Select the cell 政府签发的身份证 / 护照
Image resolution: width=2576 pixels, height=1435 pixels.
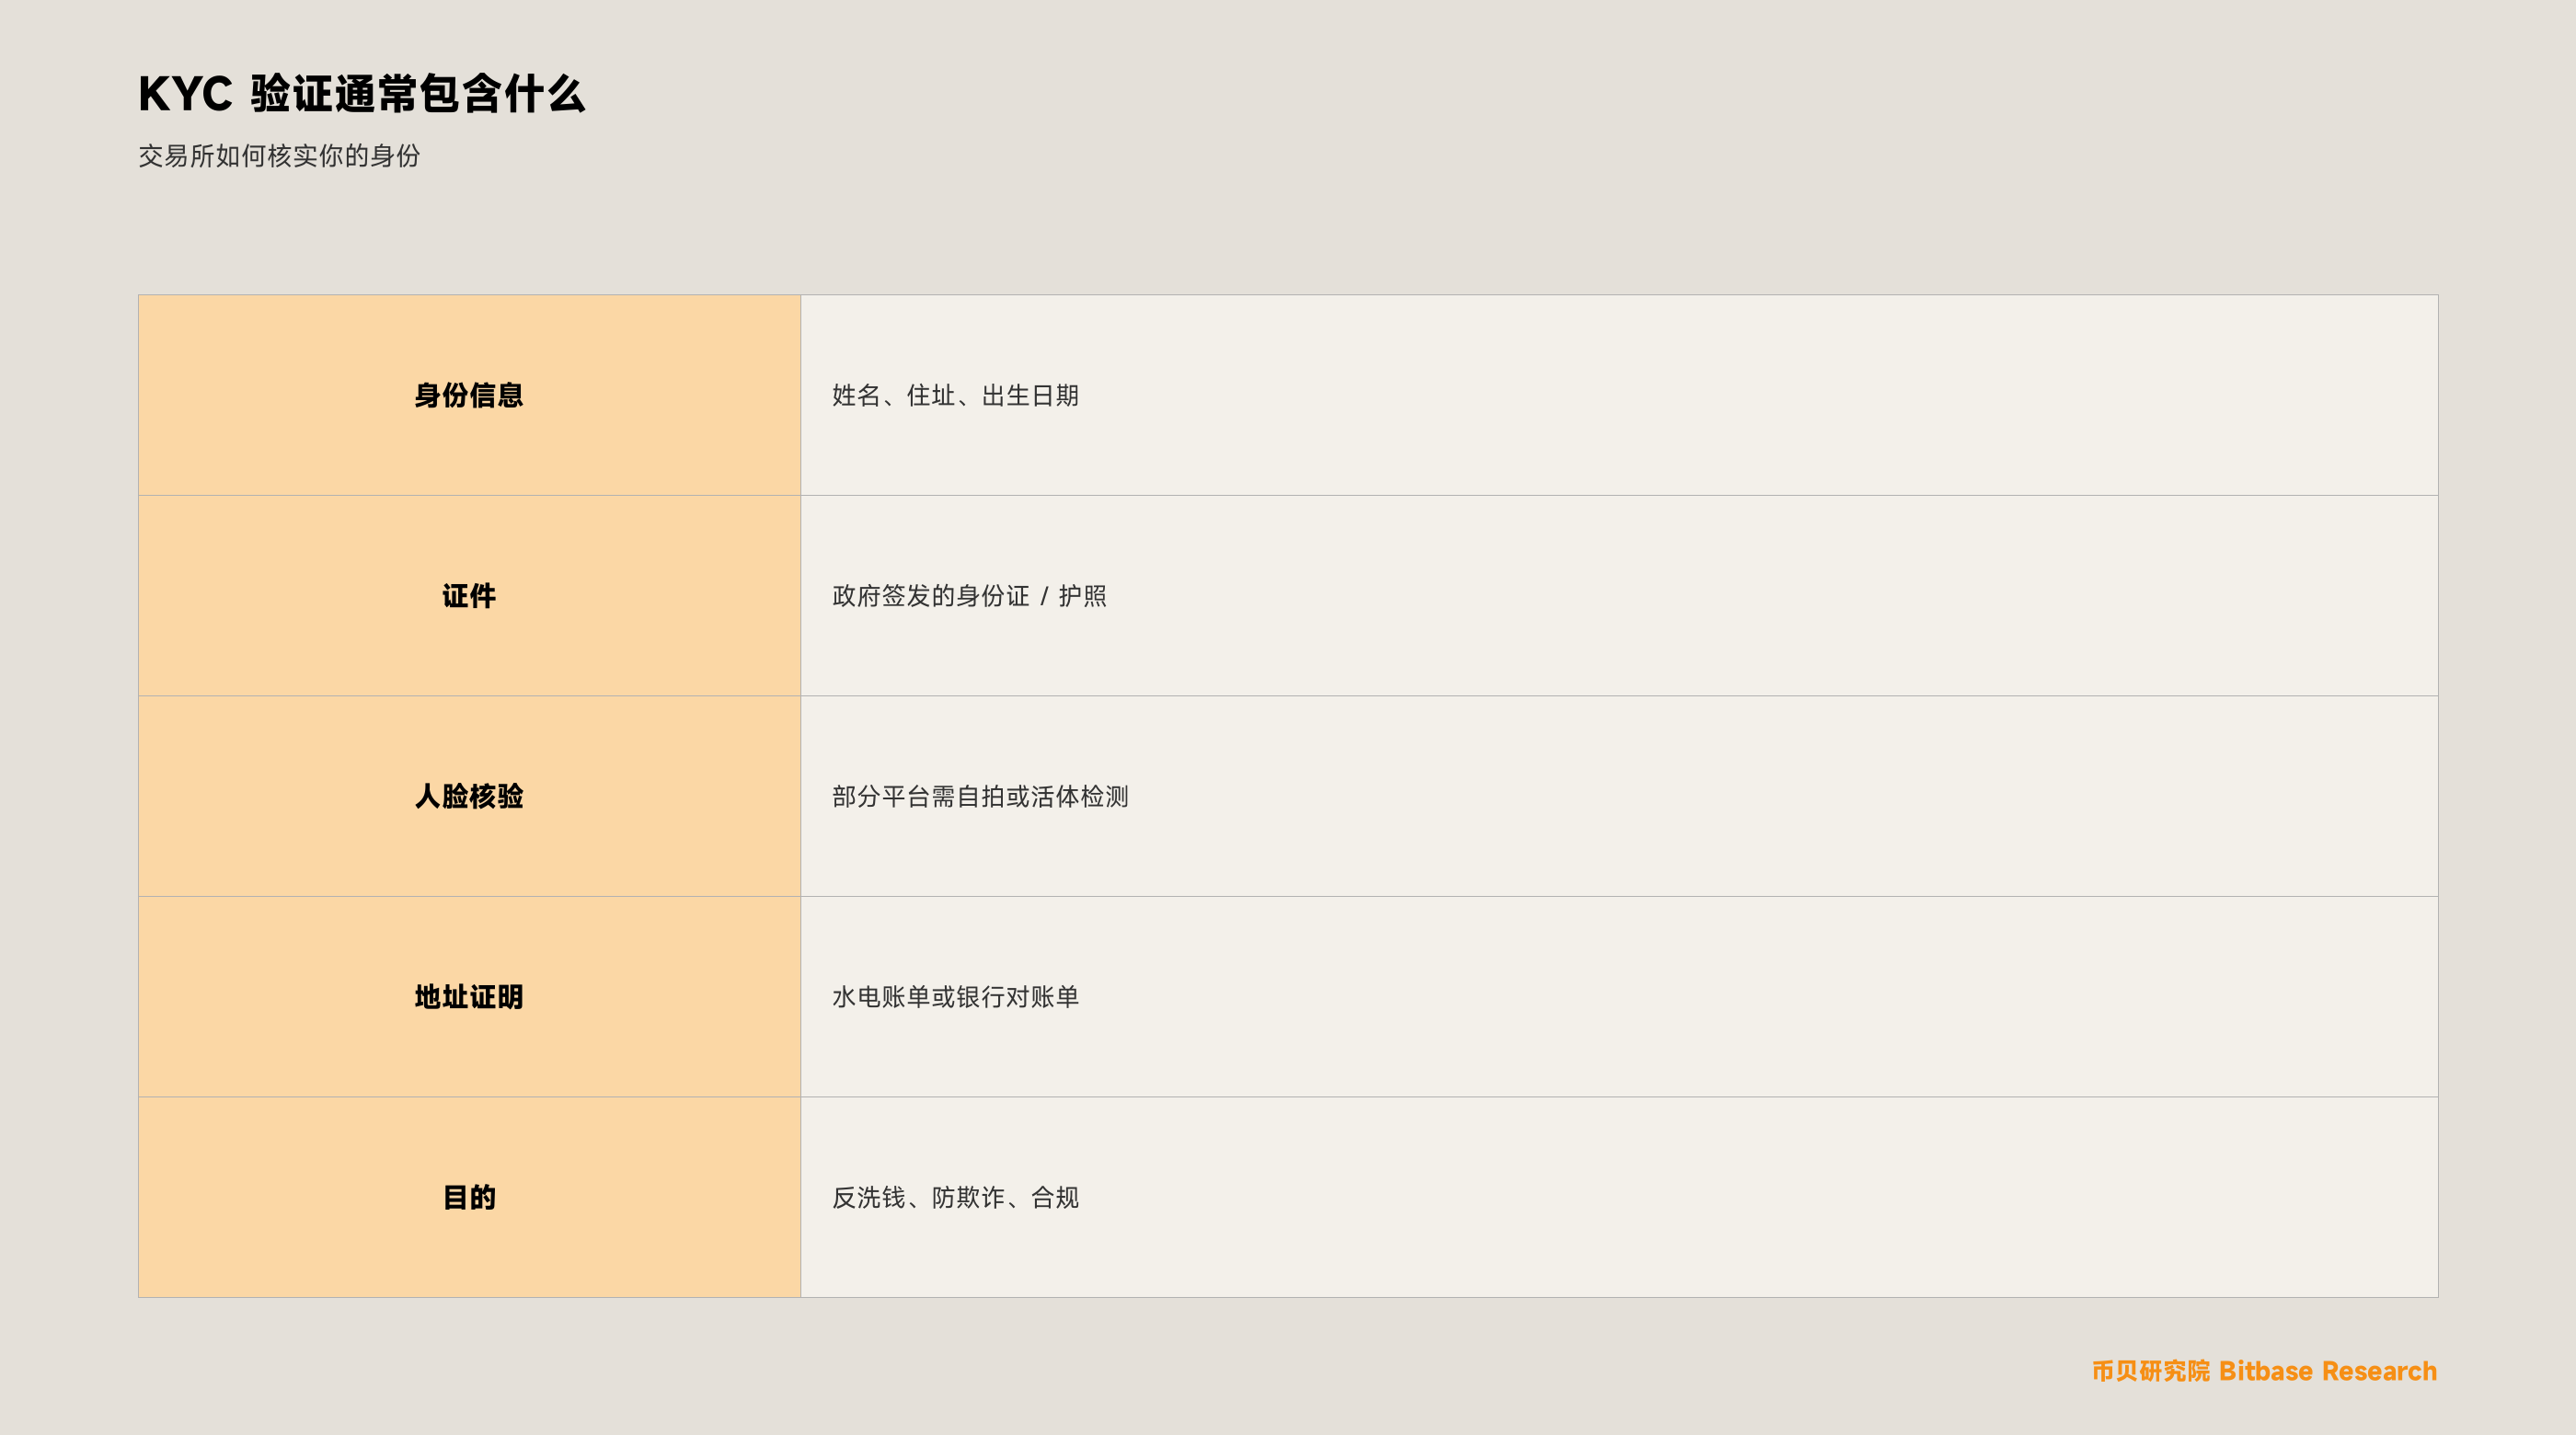(x=1619, y=596)
